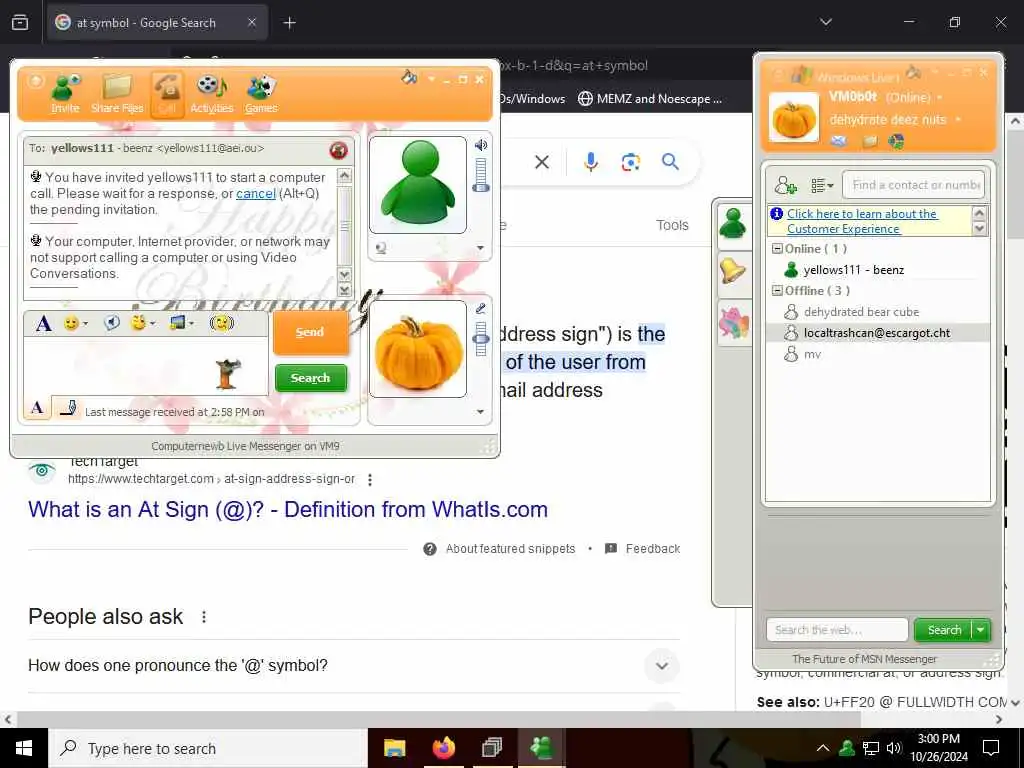Select the text input mode A tab
The height and width of the screenshot is (768, 1024).
(x=37, y=408)
